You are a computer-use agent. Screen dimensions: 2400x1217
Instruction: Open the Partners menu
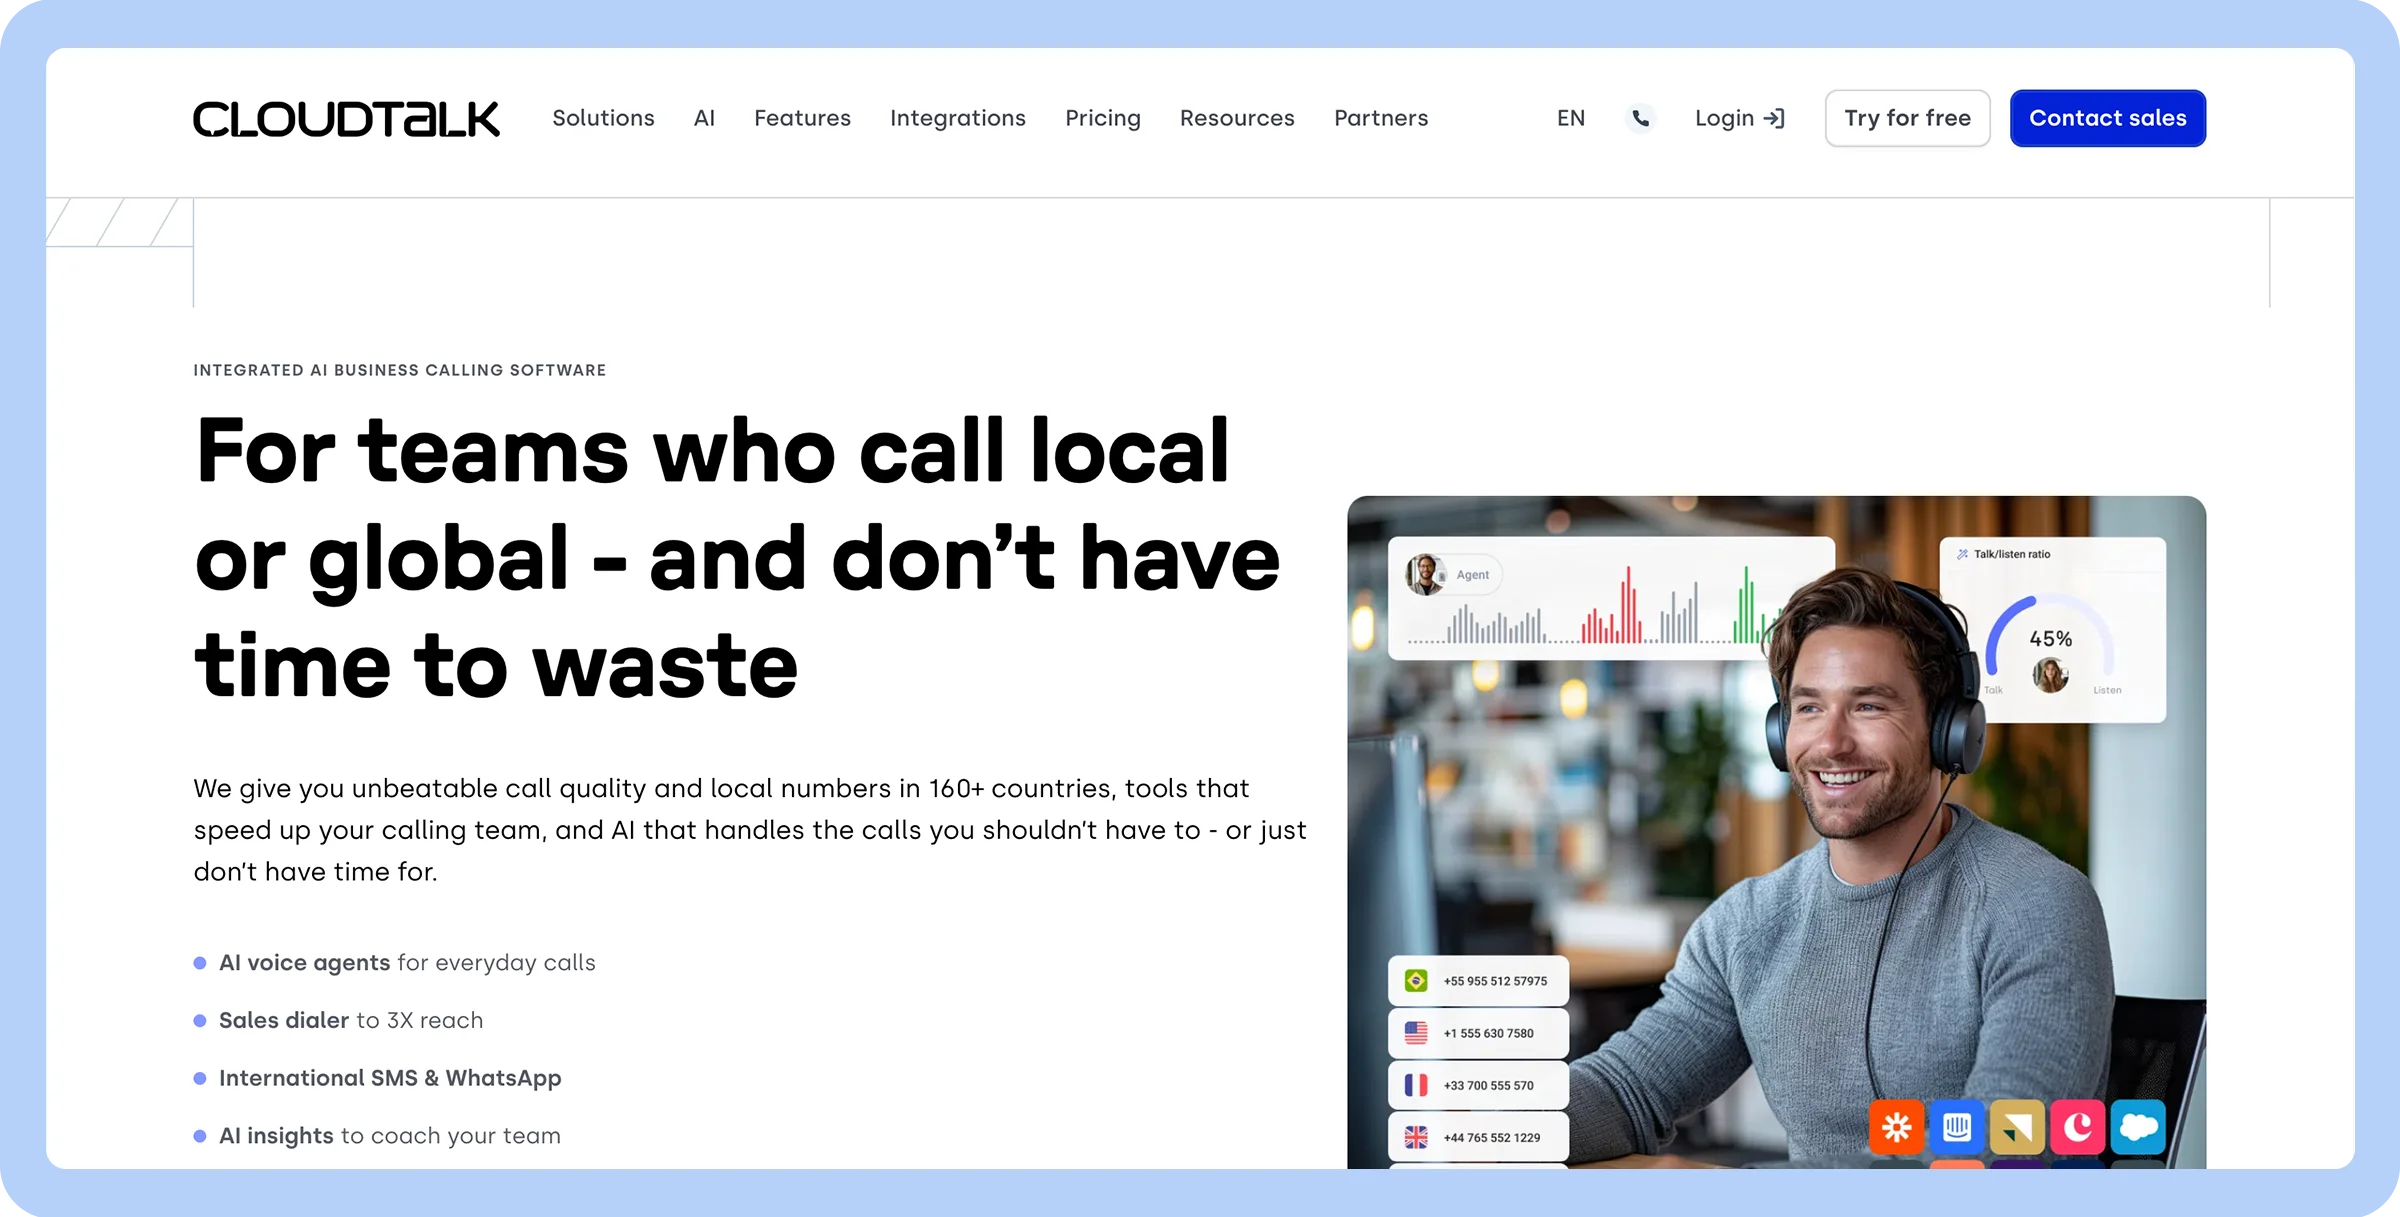pos(1381,118)
